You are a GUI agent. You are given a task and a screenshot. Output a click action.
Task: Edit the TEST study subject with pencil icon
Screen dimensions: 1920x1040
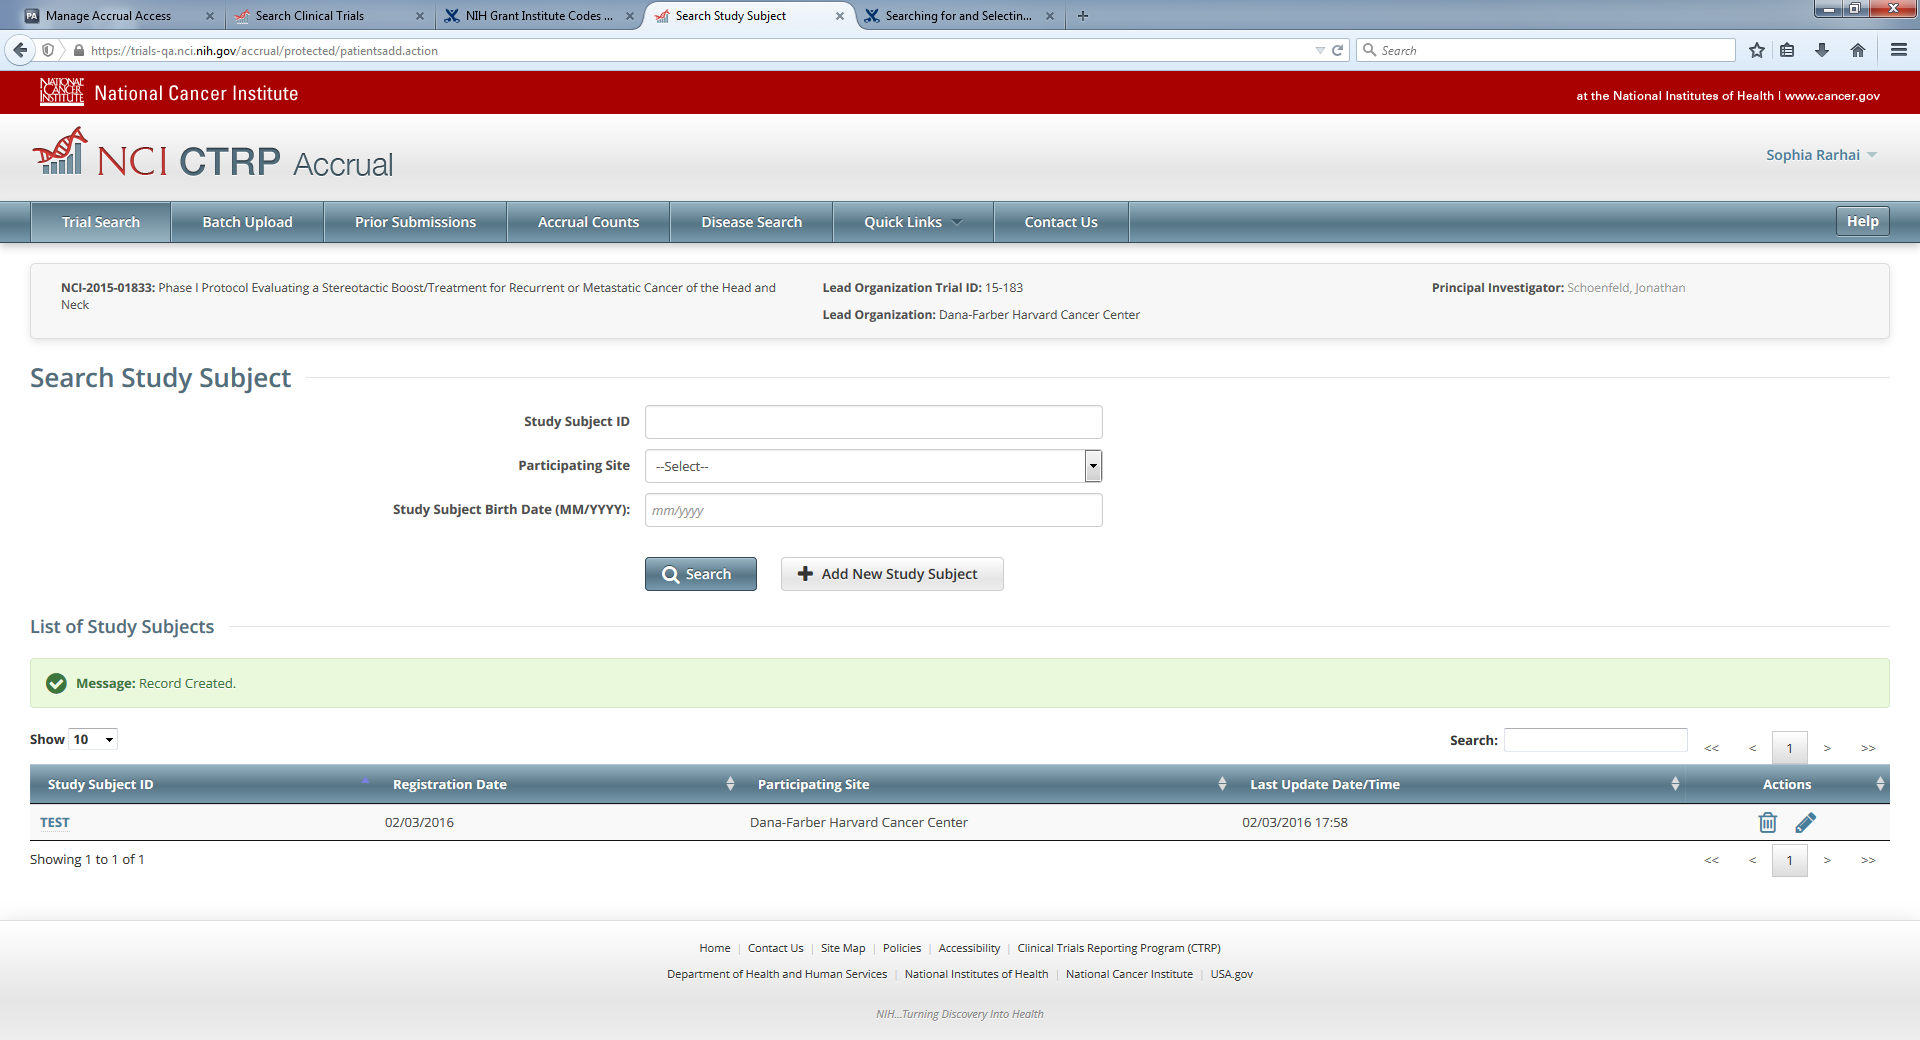pos(1805,822)
